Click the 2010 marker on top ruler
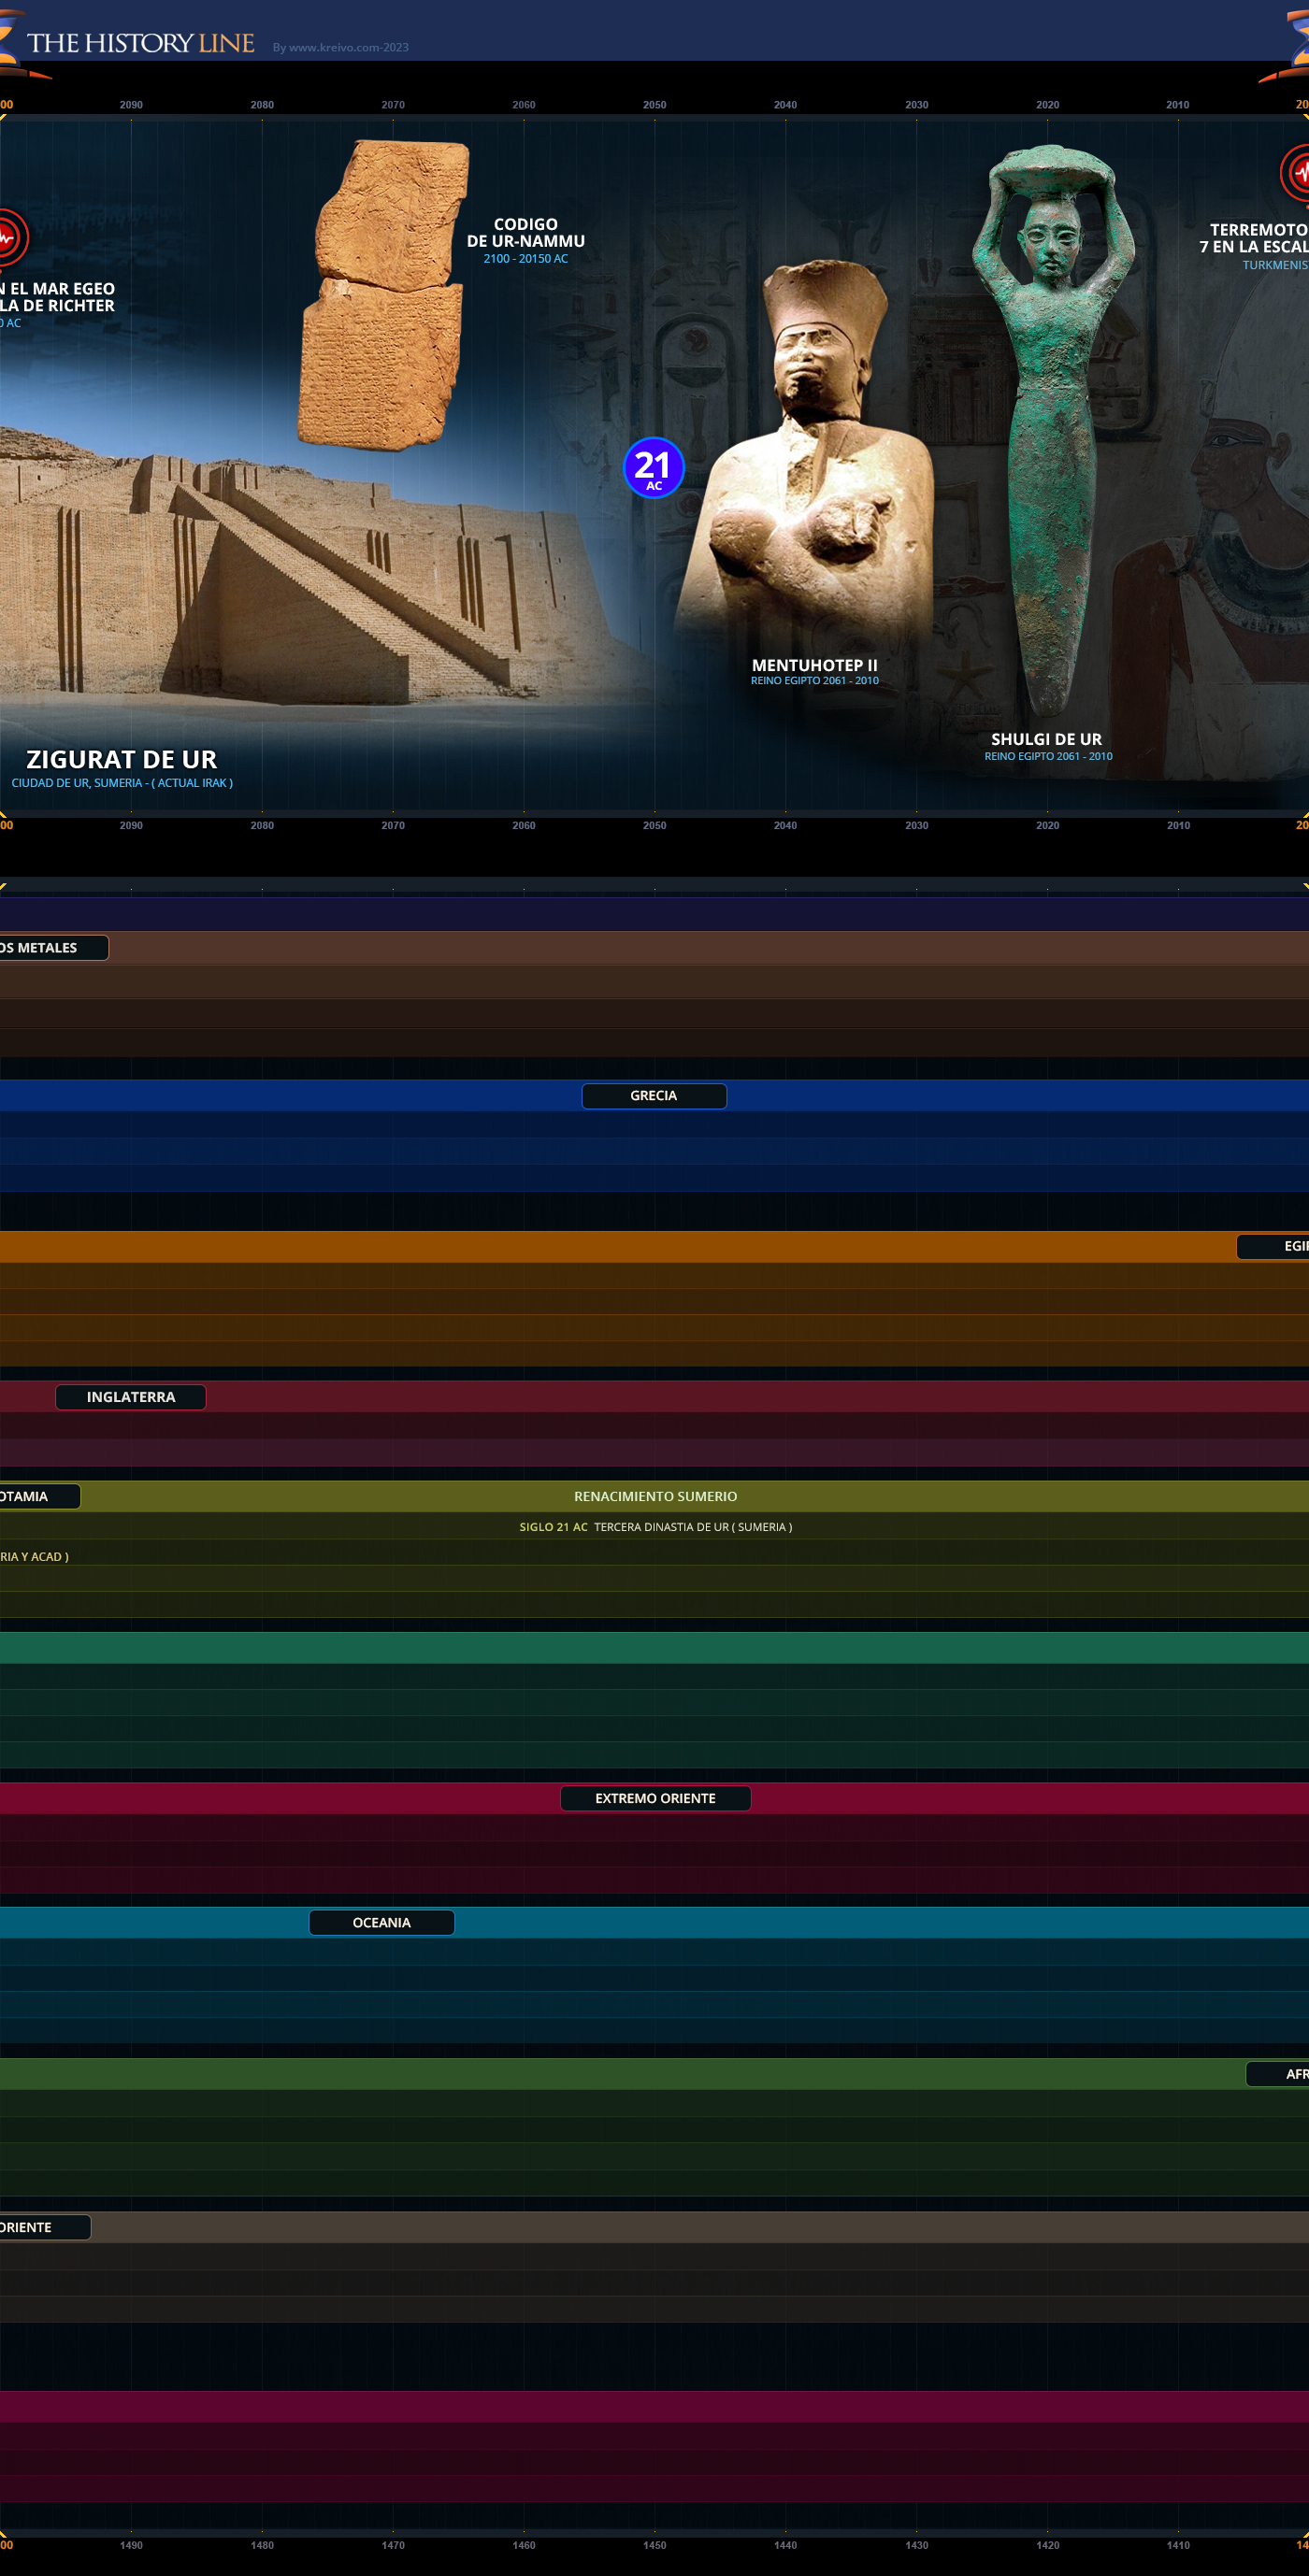The height and width of the screenshot is (2576, 1309). 1178,105
